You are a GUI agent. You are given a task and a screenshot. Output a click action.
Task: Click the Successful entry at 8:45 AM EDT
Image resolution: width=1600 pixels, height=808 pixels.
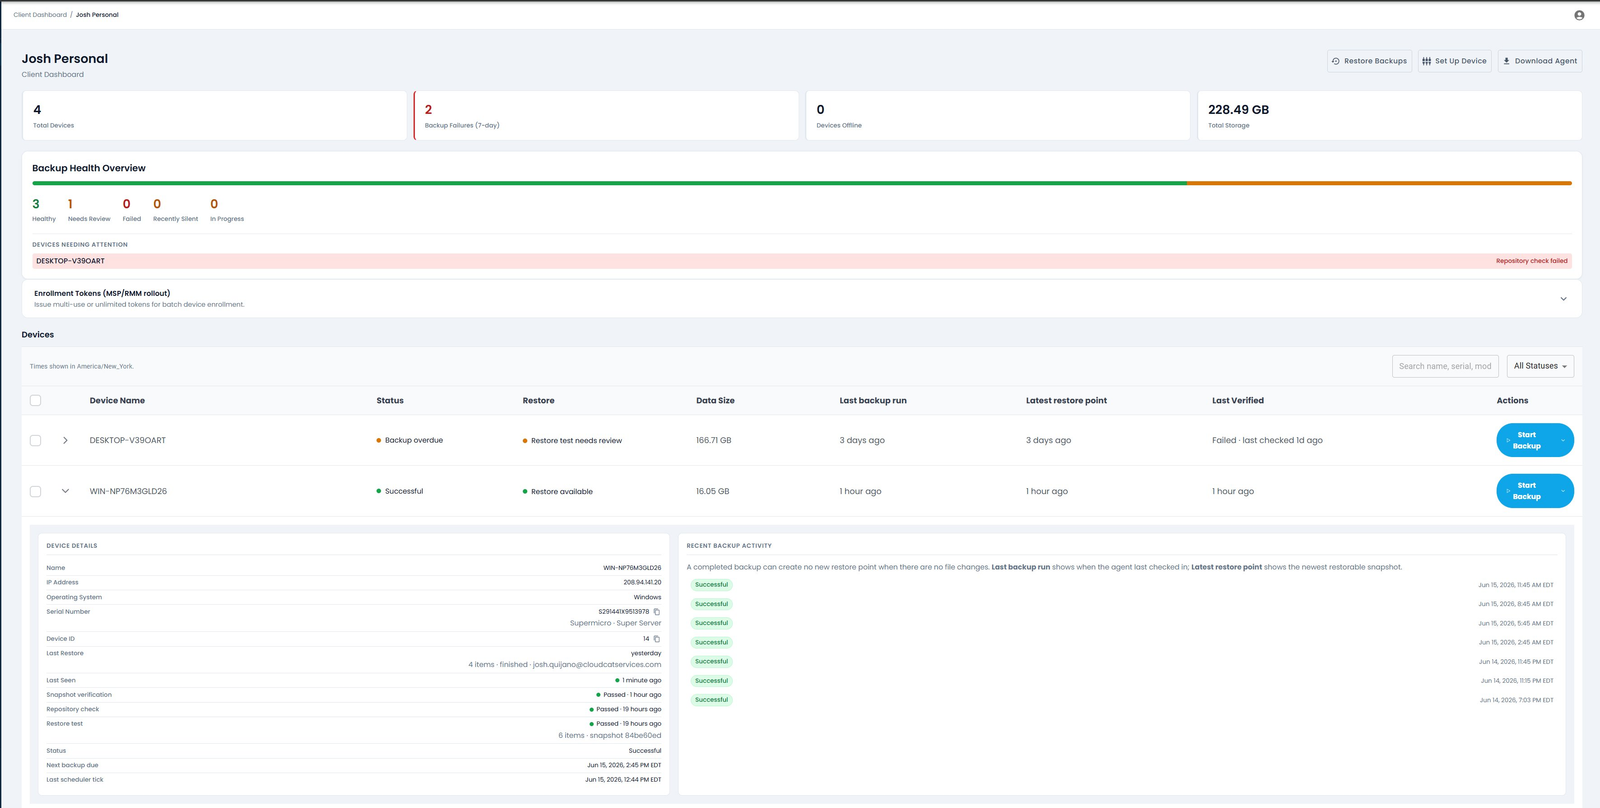[x=712, y=604]
